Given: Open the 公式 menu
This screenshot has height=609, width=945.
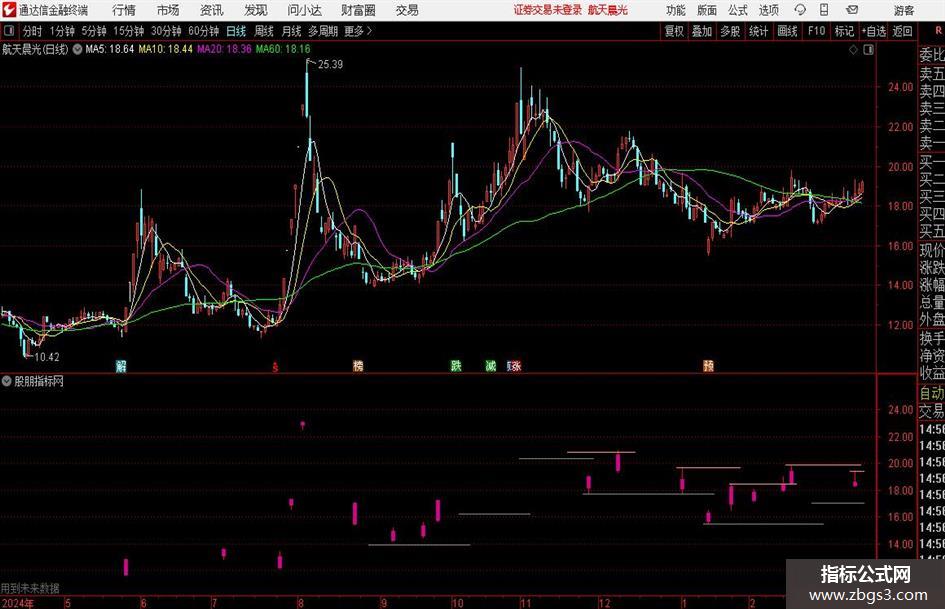Looking at the screenshot, I should tap(738, 10).
